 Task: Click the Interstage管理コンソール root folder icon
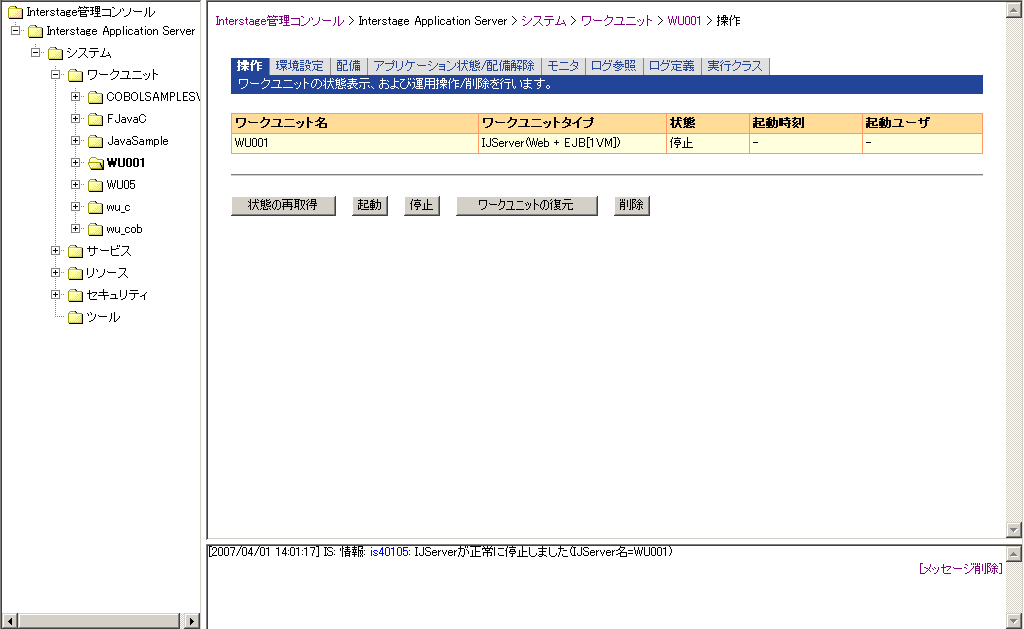(x=15, y=12)
